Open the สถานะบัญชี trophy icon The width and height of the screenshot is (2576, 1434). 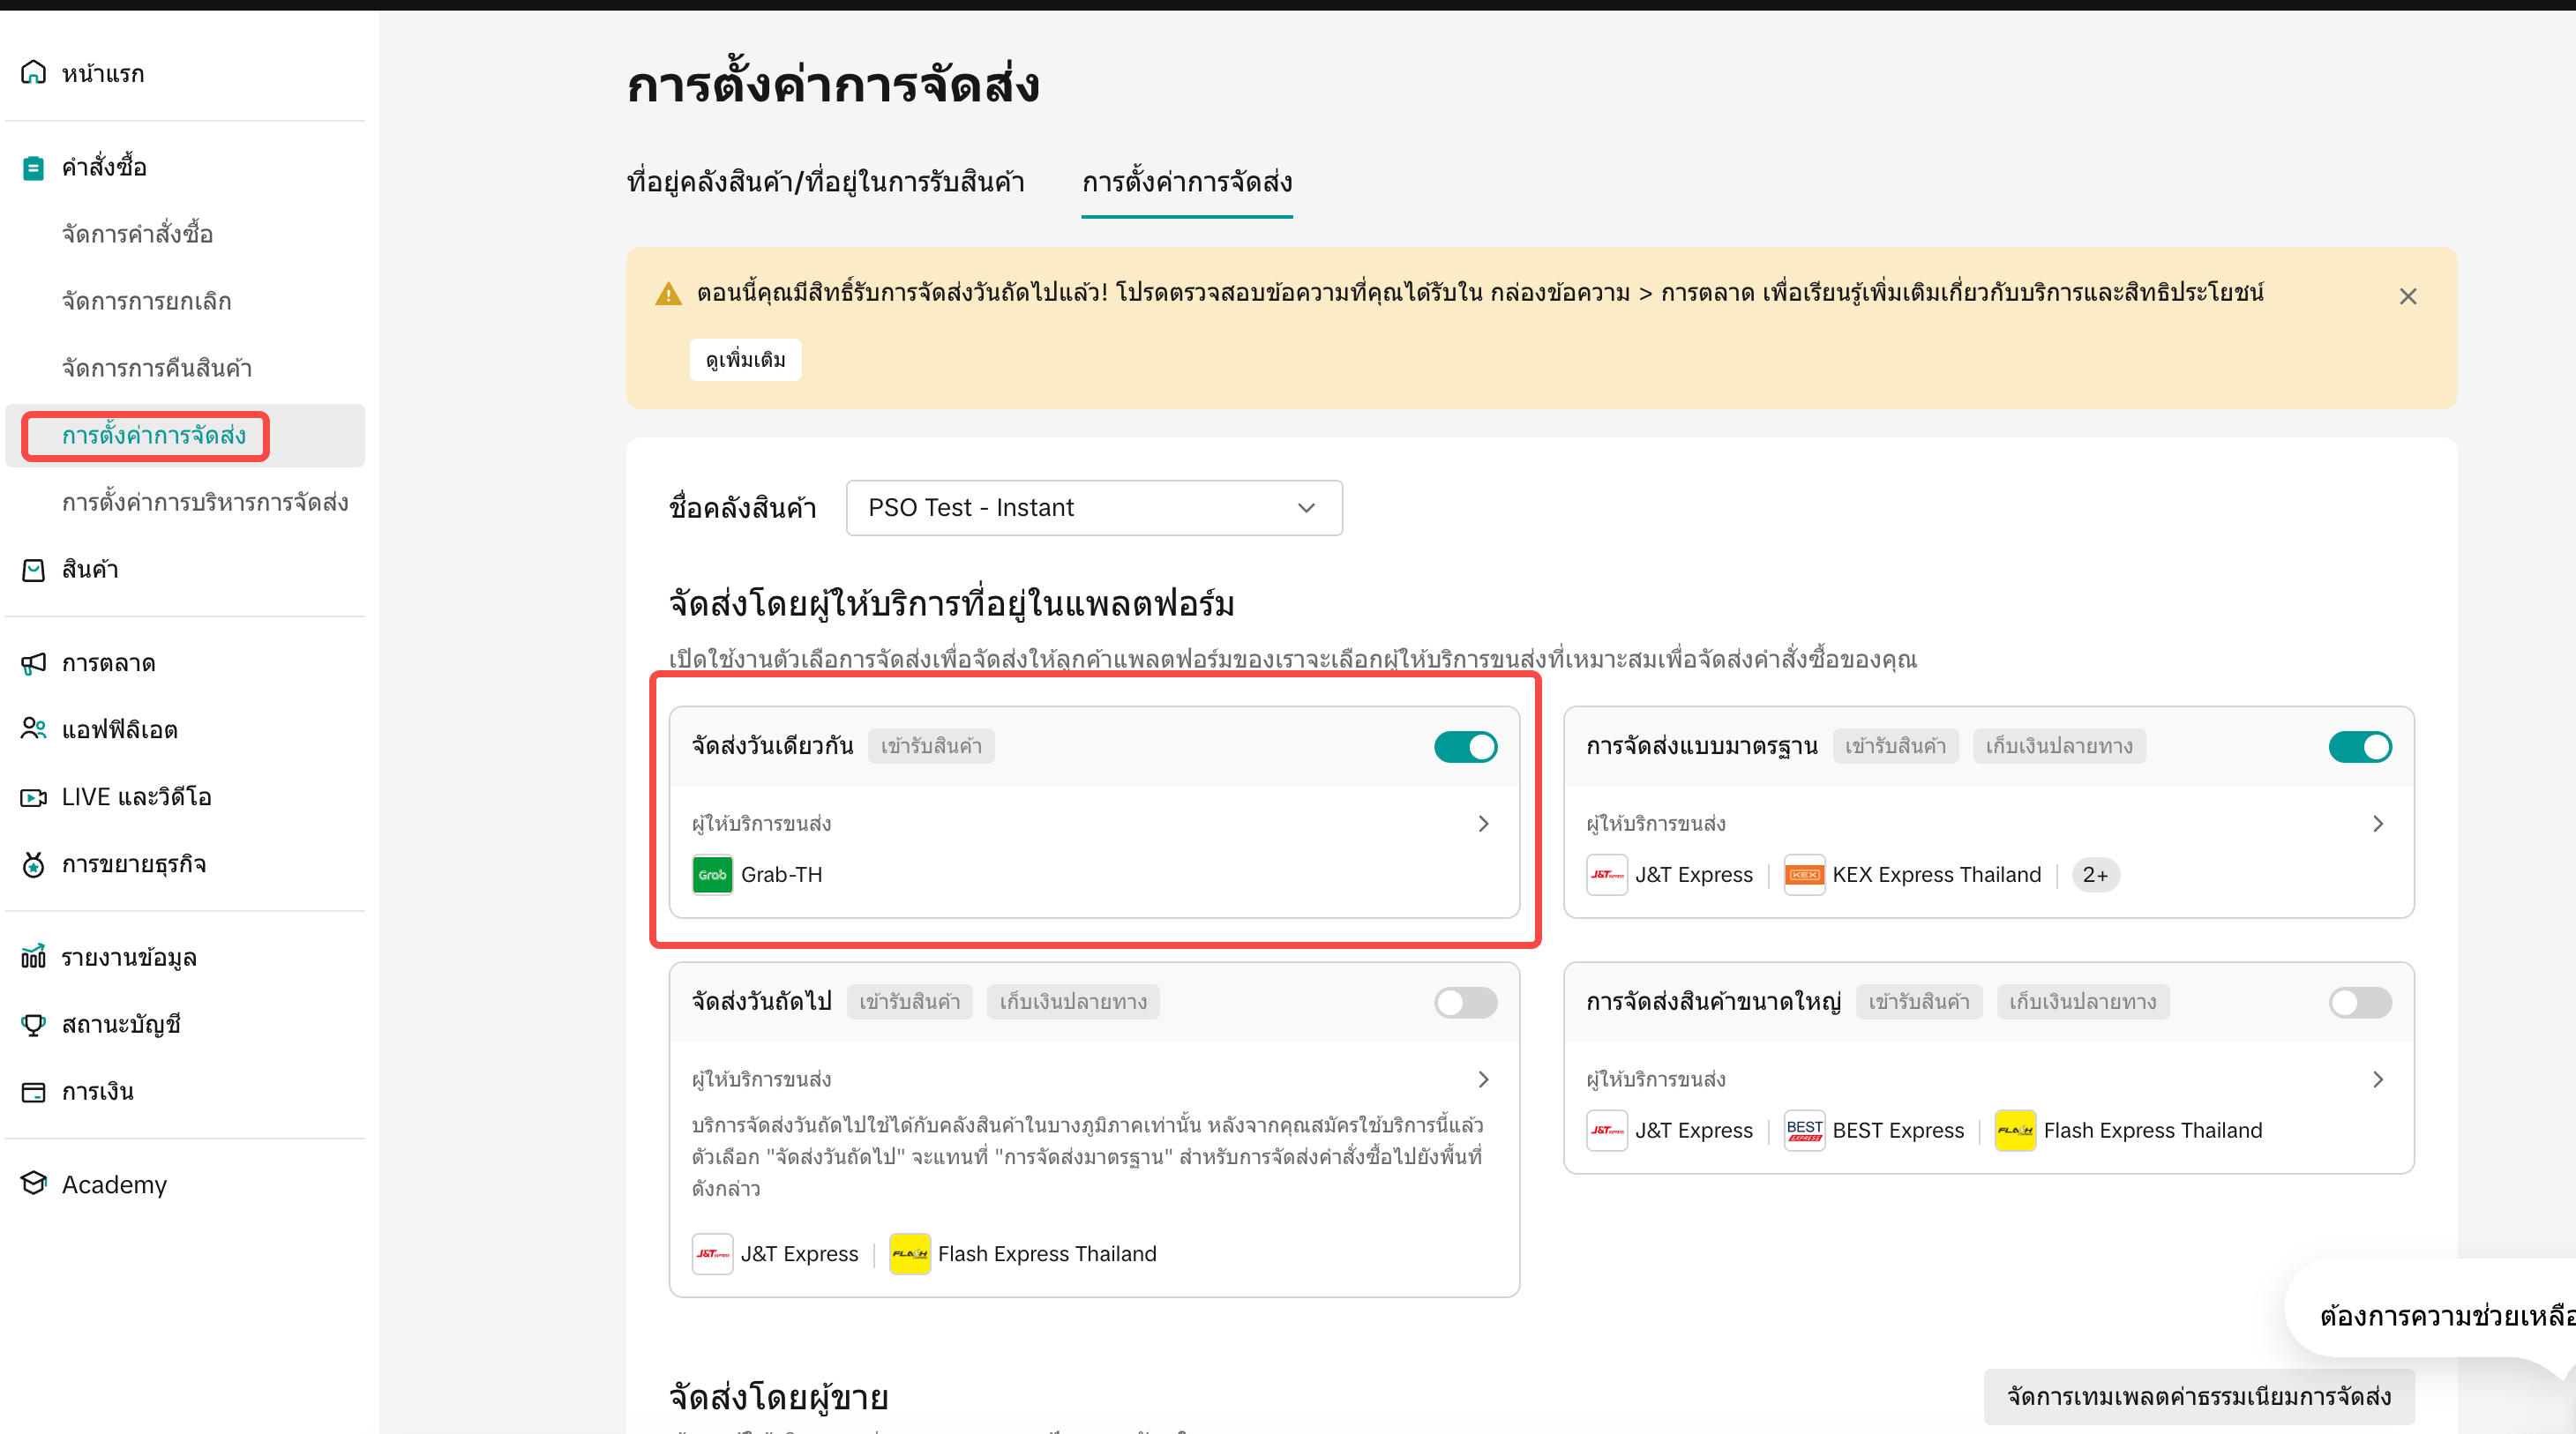33,1024
